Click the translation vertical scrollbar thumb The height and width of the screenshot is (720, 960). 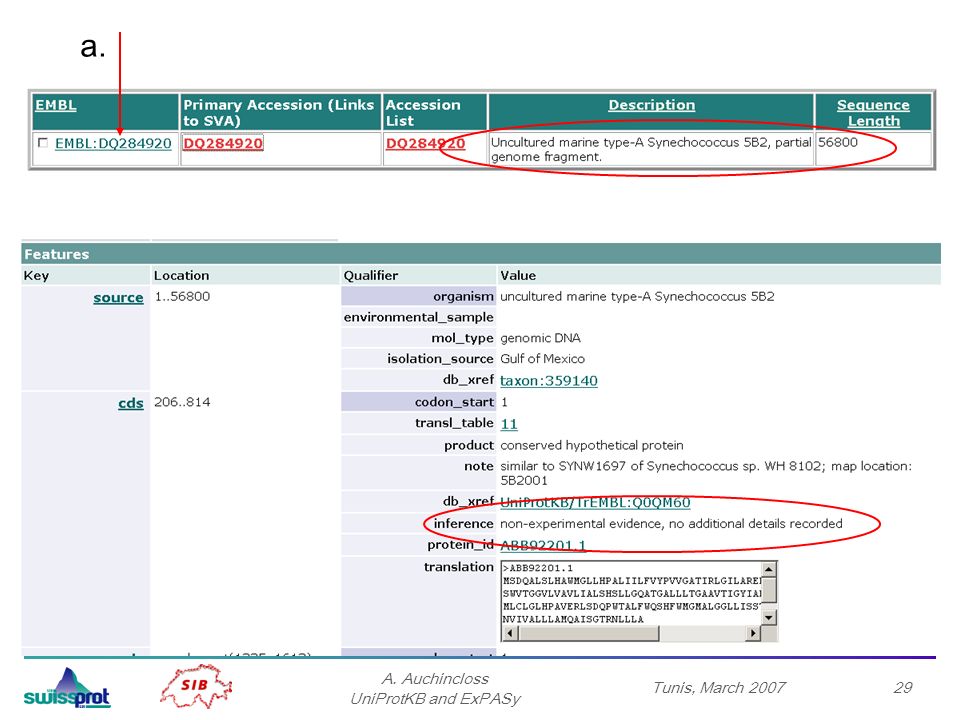coord(769,590)
